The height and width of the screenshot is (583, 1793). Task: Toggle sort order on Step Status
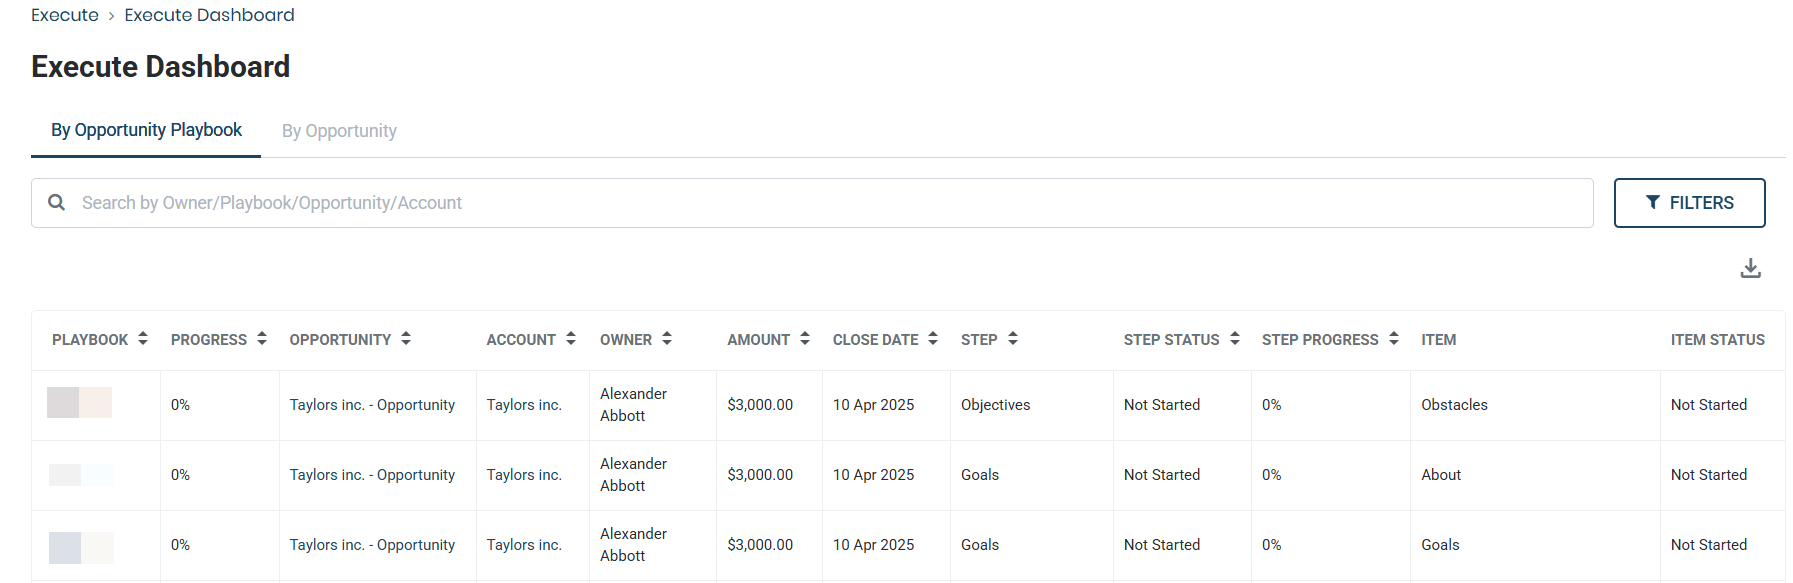point(1235,339)
